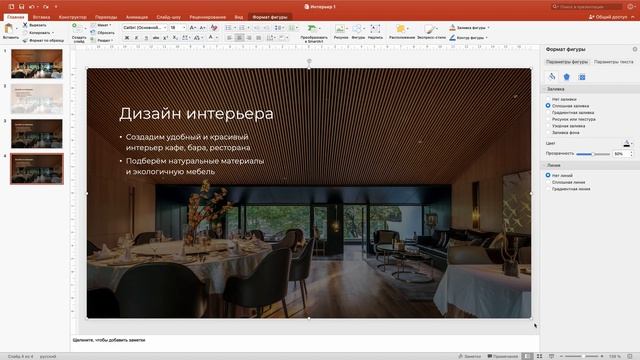Open Notes (Заметки) in status bar
Image resolution: width=640 pixels, height=360 pixels.
pyautogui.click(x=469, y=356)
